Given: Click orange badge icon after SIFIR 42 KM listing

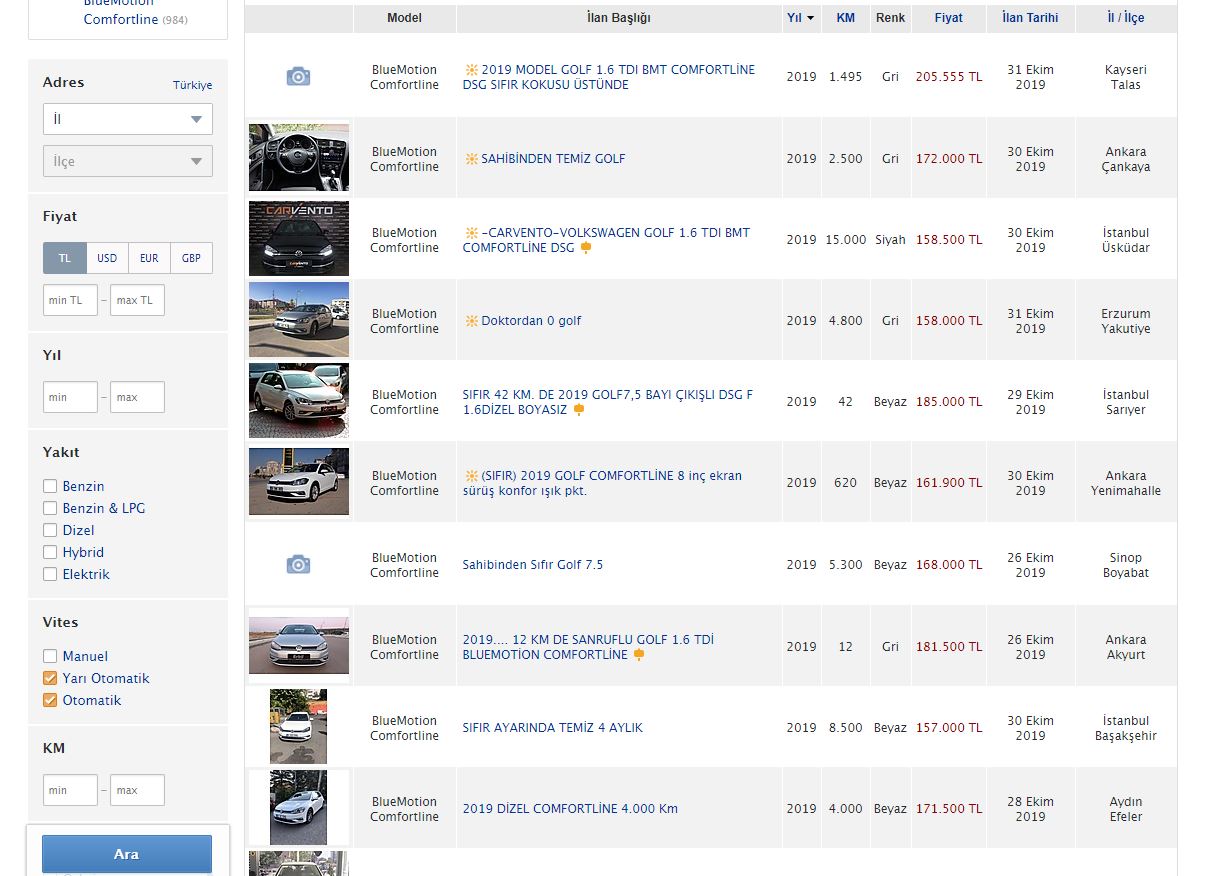Looking at the screenshot, I should (578, 410).
